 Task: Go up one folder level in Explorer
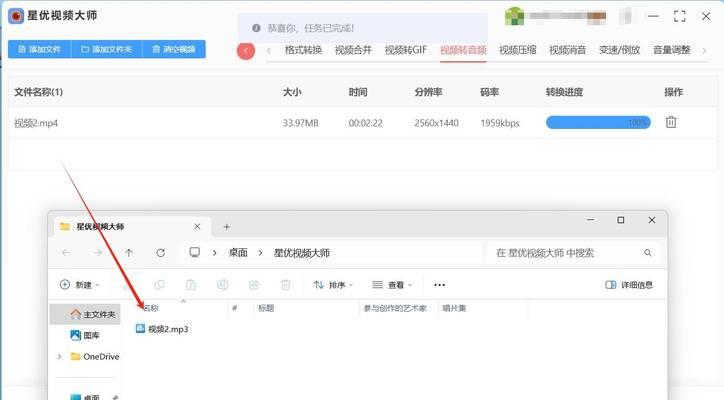[129, 253]
